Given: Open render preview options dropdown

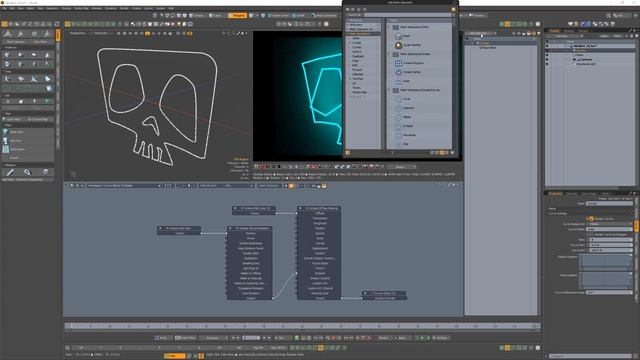Looking at the screenshot, I should pos(402,167).
